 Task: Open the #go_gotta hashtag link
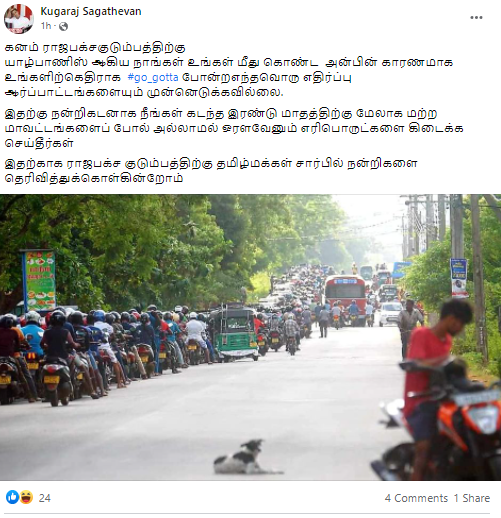tap(153, 77)
